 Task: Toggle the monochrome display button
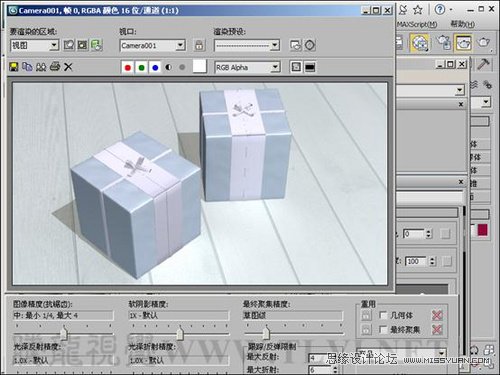[x=182, y=67]
